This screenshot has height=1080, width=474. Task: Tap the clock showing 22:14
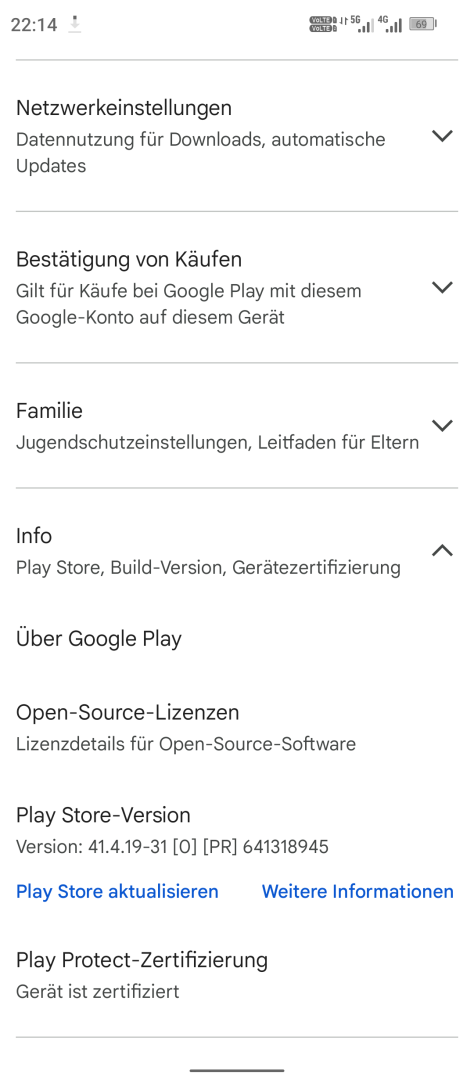coord(34,25)
